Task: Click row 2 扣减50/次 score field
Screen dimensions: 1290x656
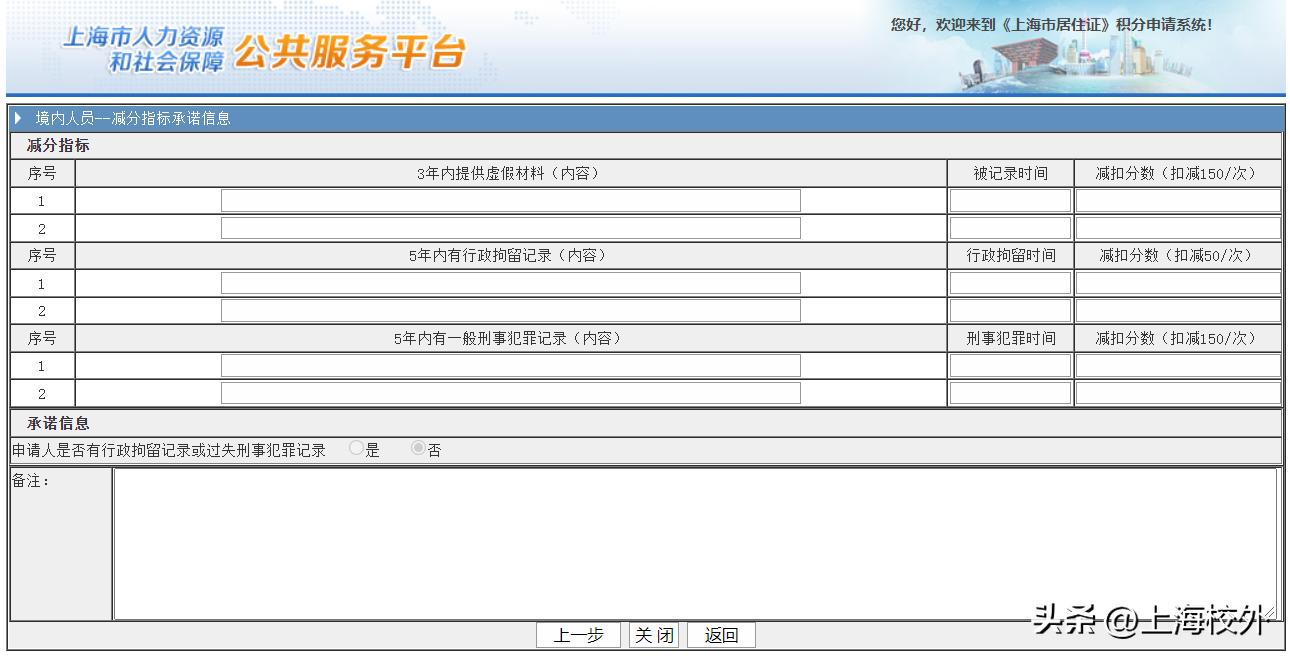Action: coord(1178,311)
